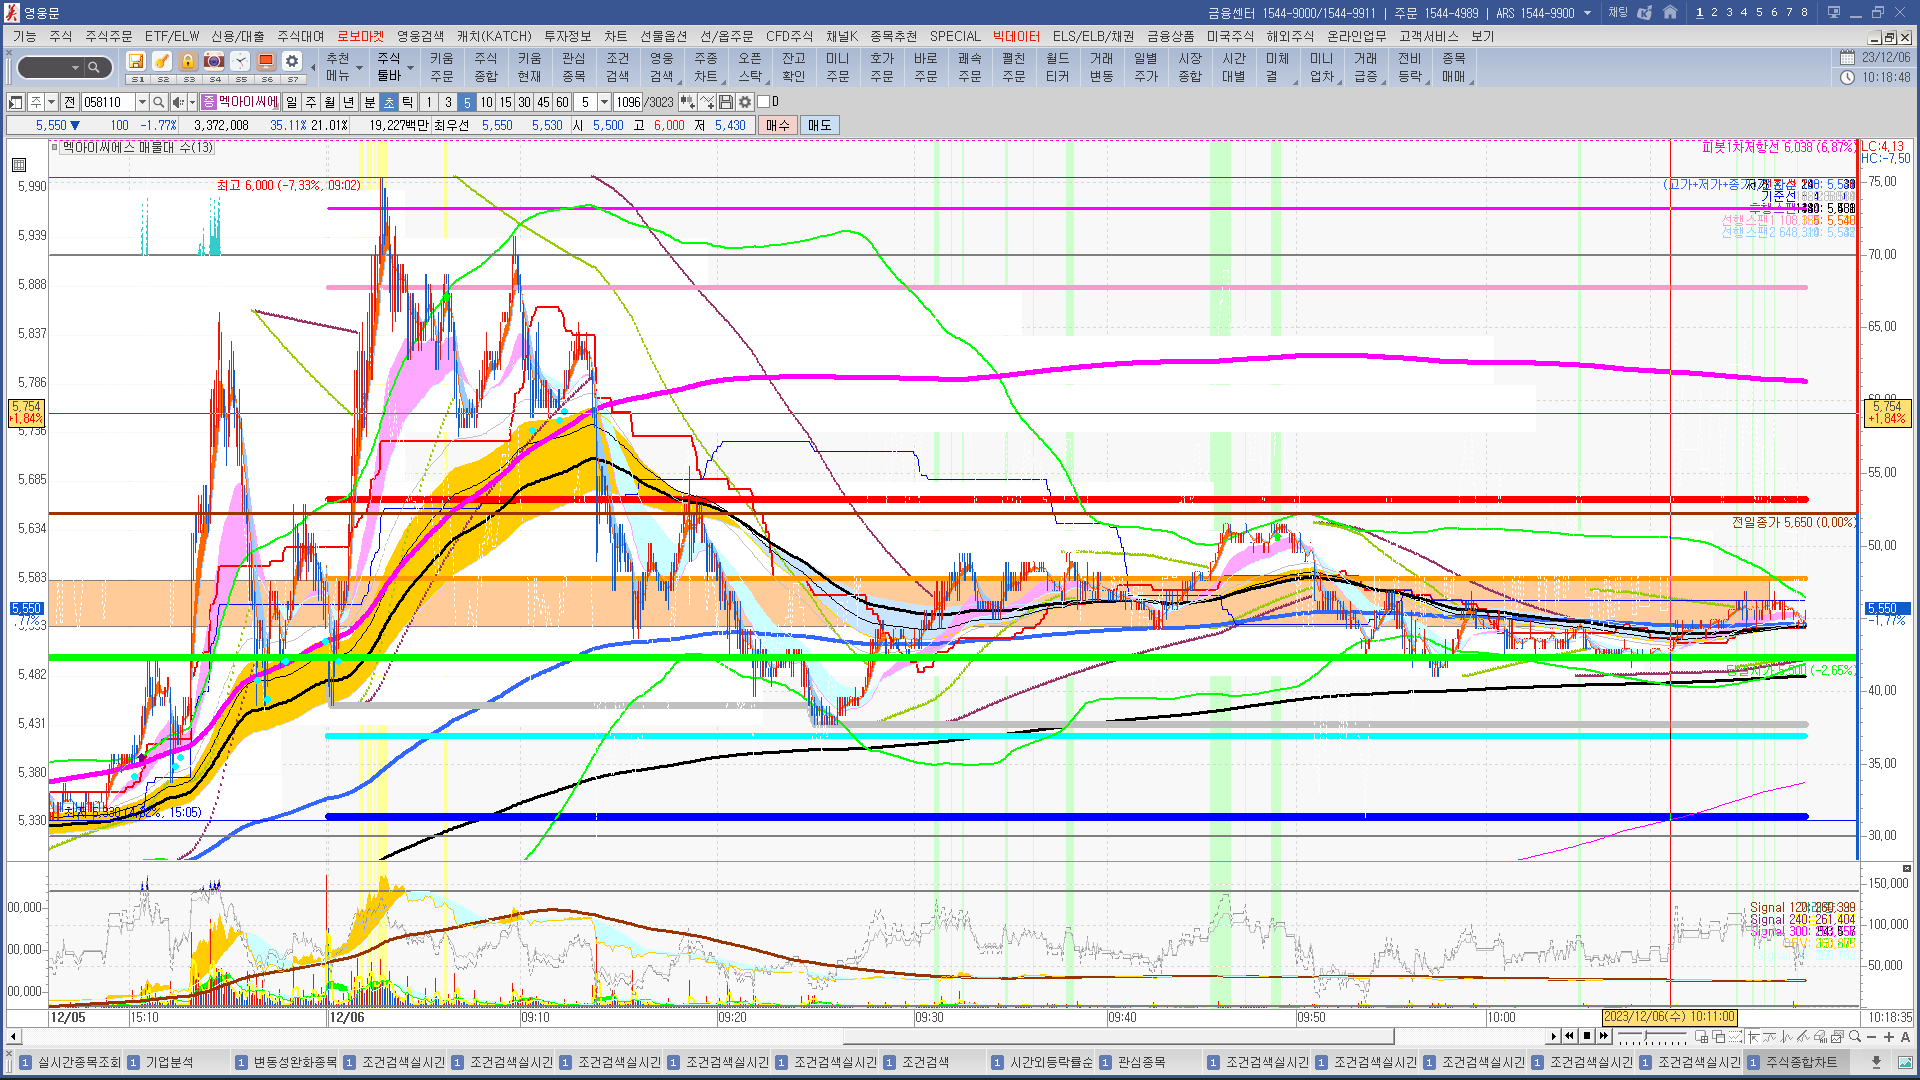This screenshot has width=1920, height=1080.
Task: Toggle the D checkbox in chart toolbar
Action: pyautogui.click(x=764, y=102)
